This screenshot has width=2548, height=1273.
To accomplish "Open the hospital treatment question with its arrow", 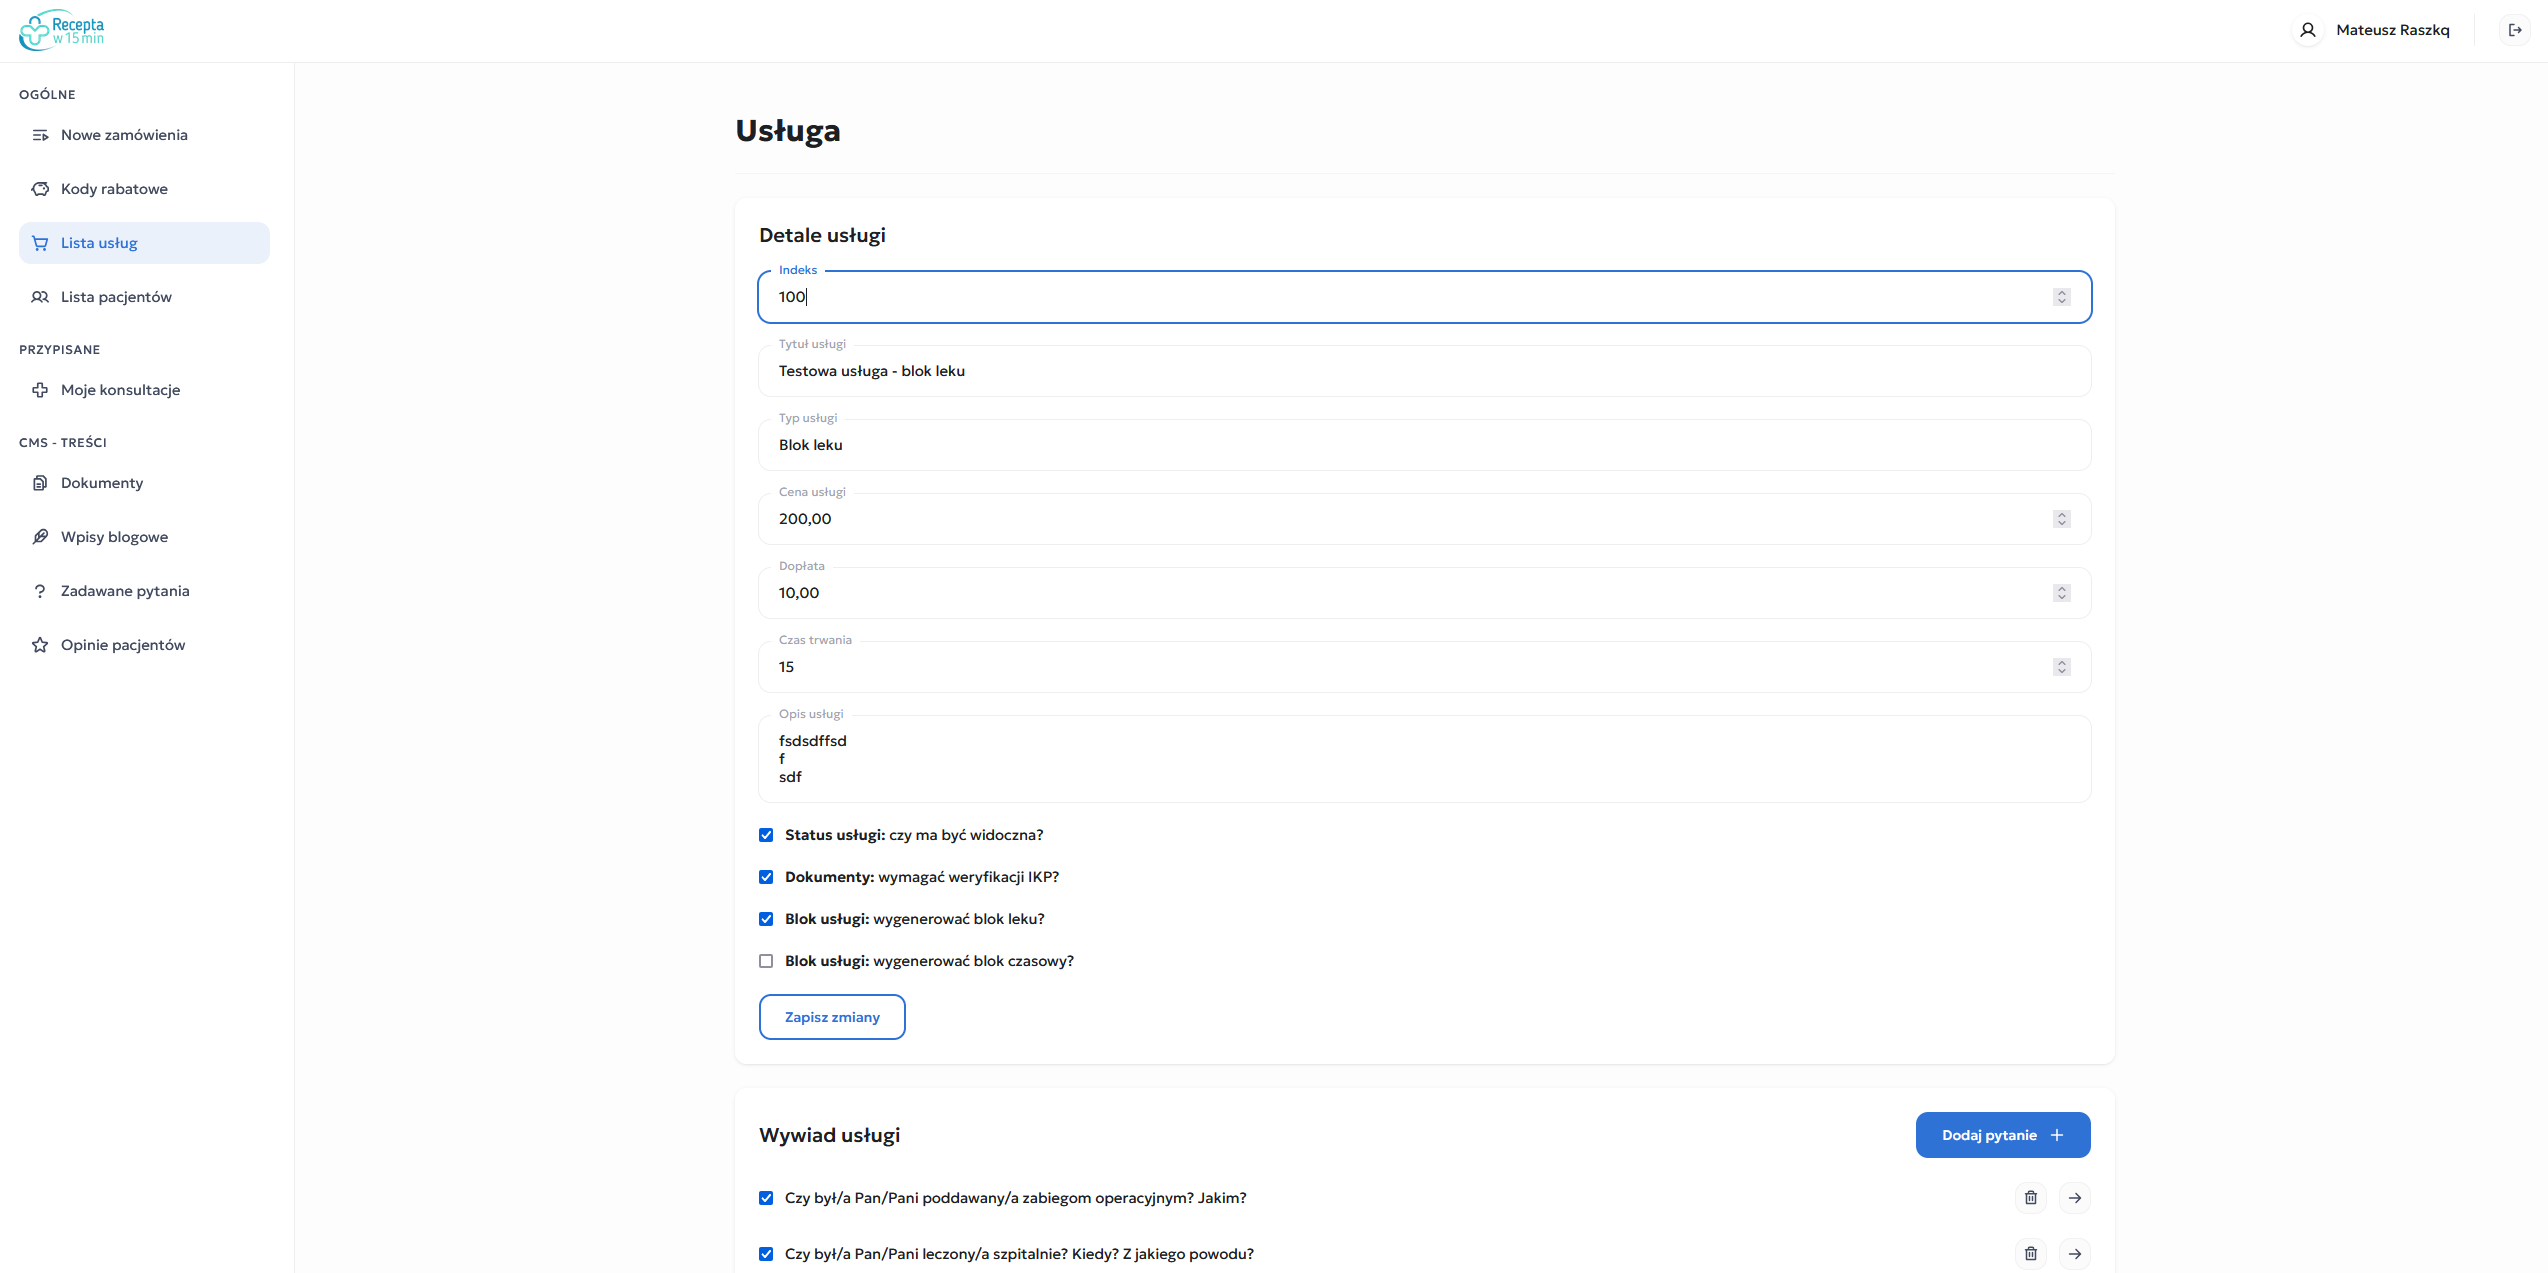I will click(x=2074, y=1253).
